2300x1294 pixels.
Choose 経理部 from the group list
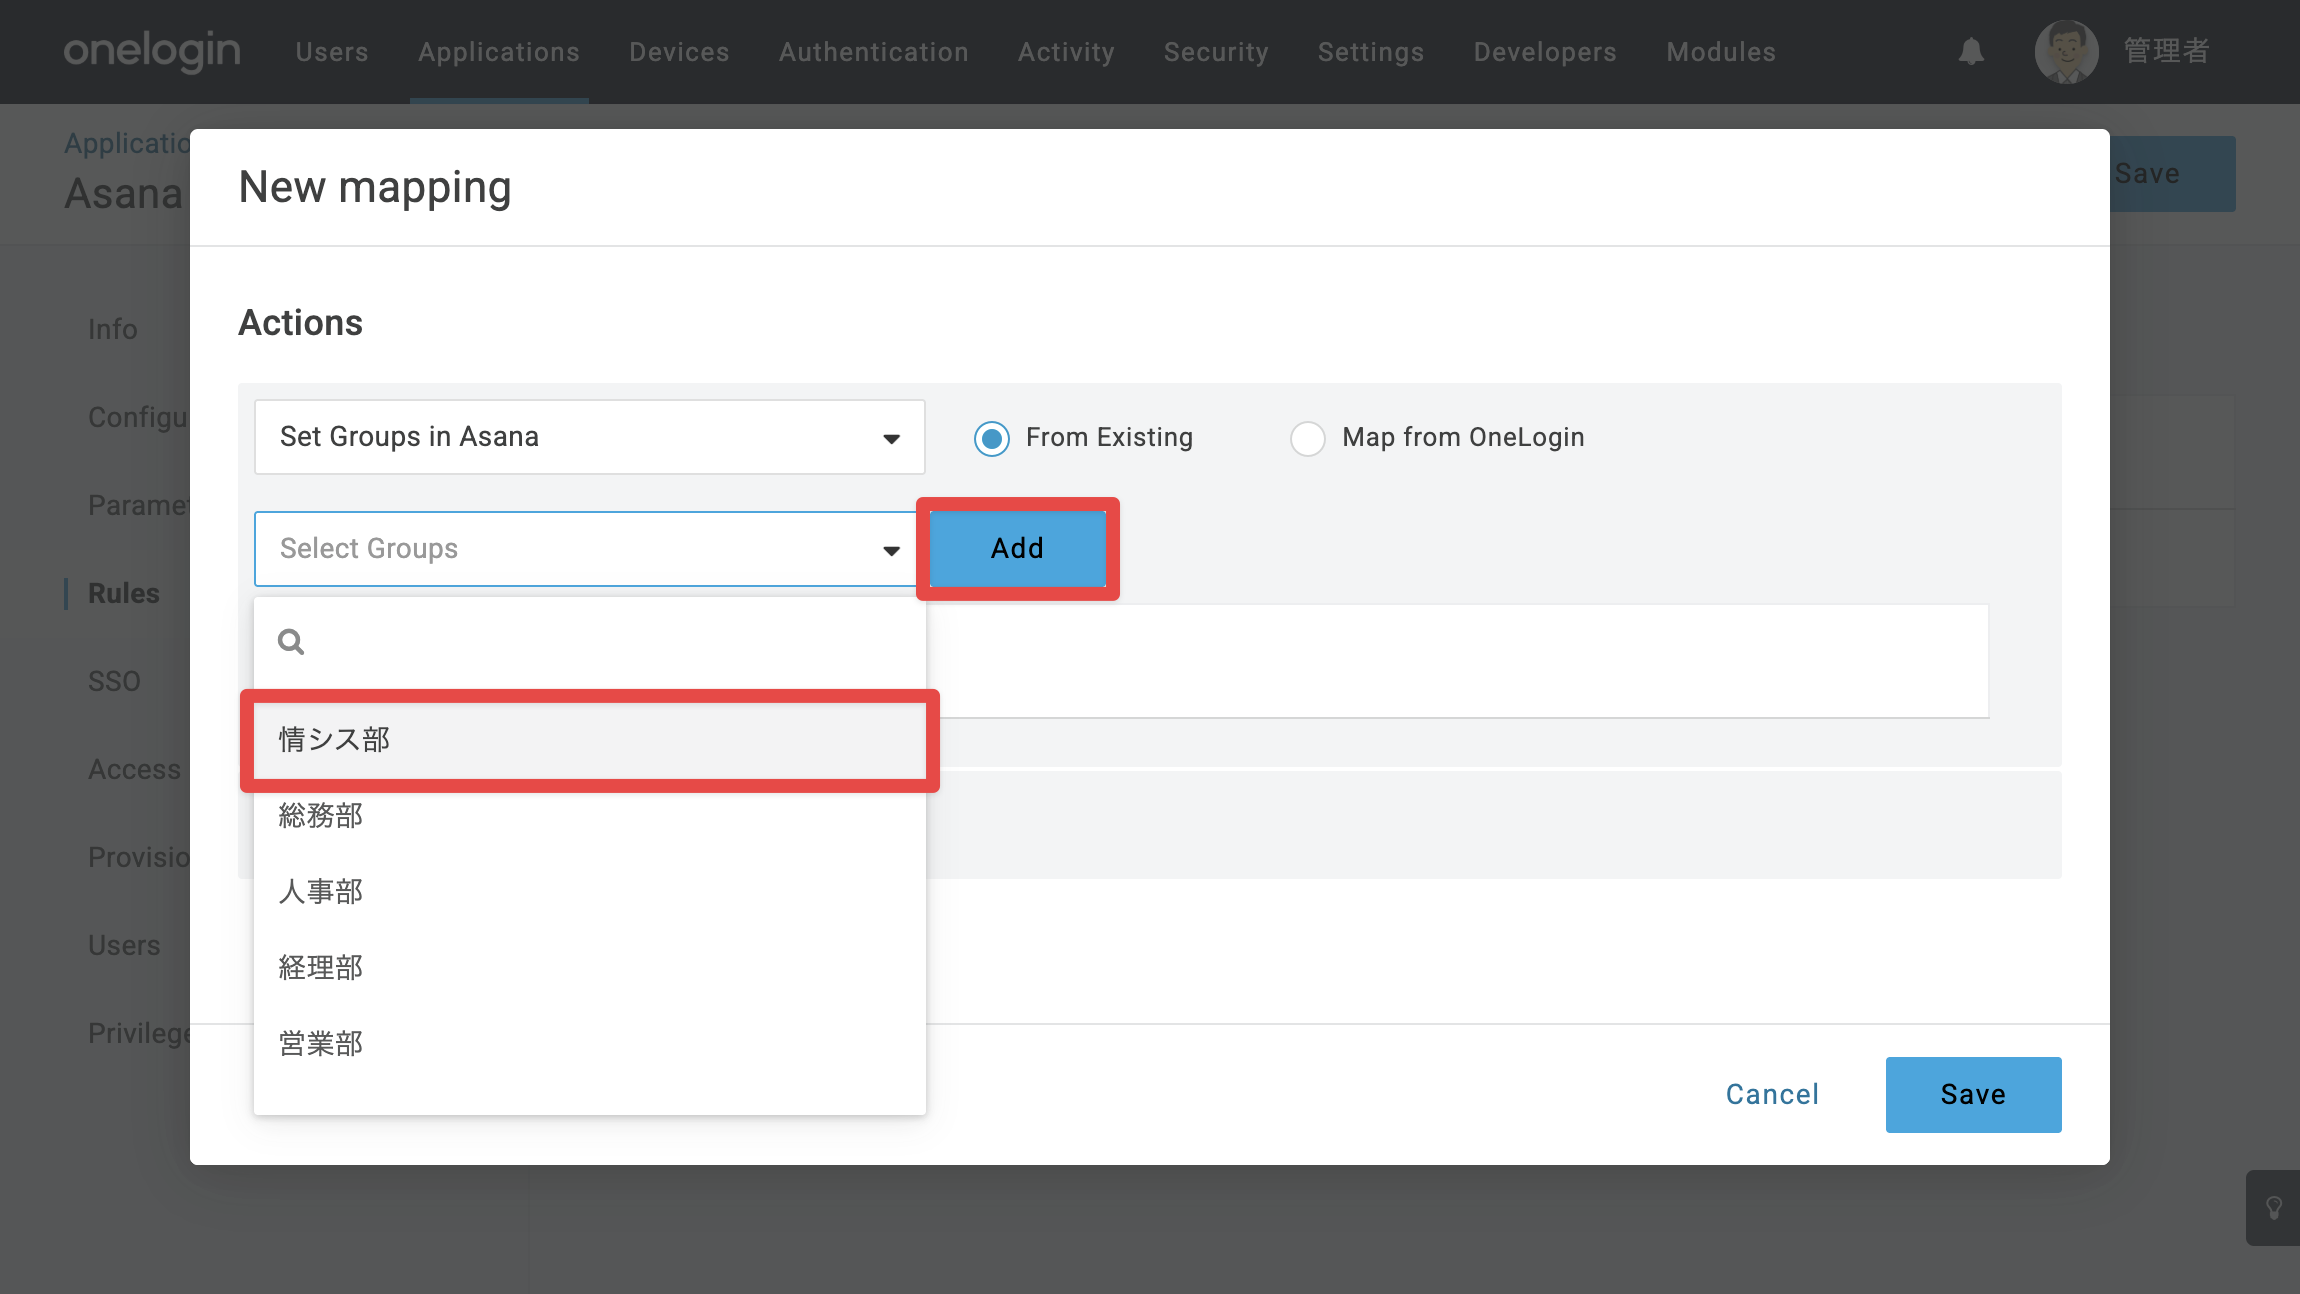tap(590, 968)
